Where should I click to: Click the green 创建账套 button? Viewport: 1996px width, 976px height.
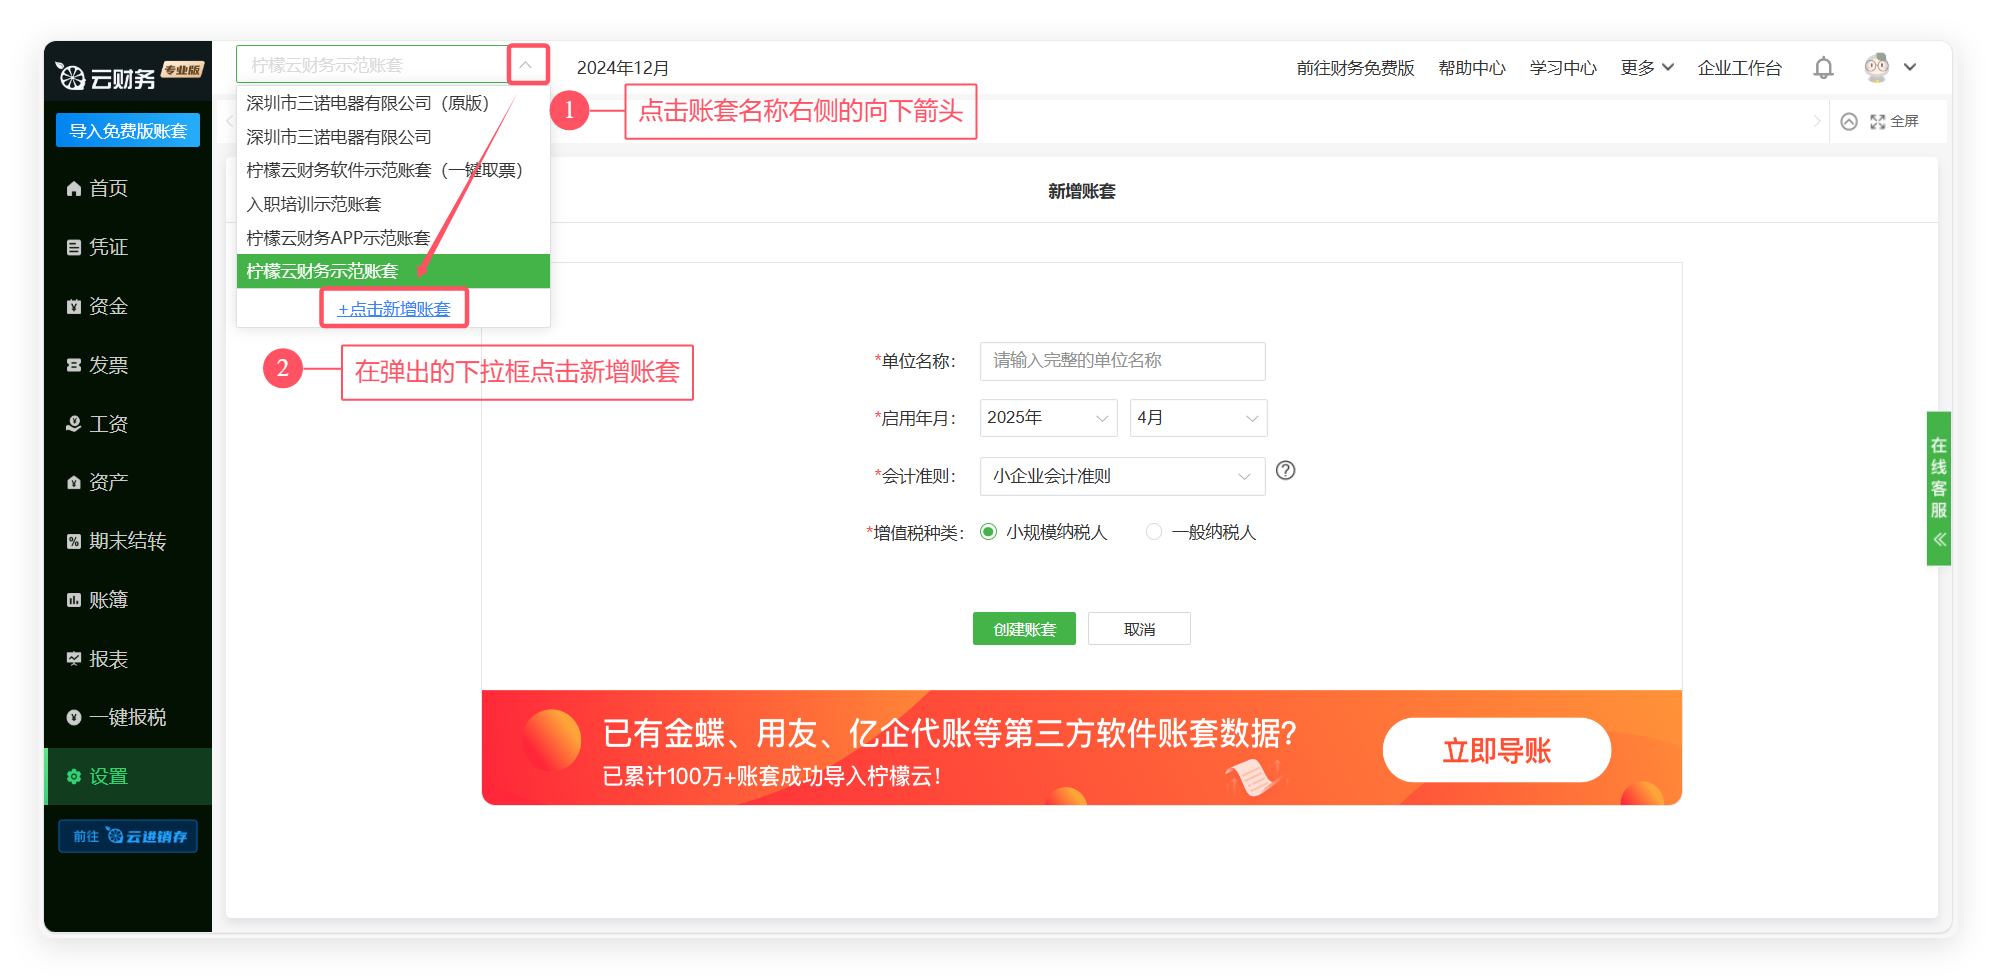(x=1023, y=629)
